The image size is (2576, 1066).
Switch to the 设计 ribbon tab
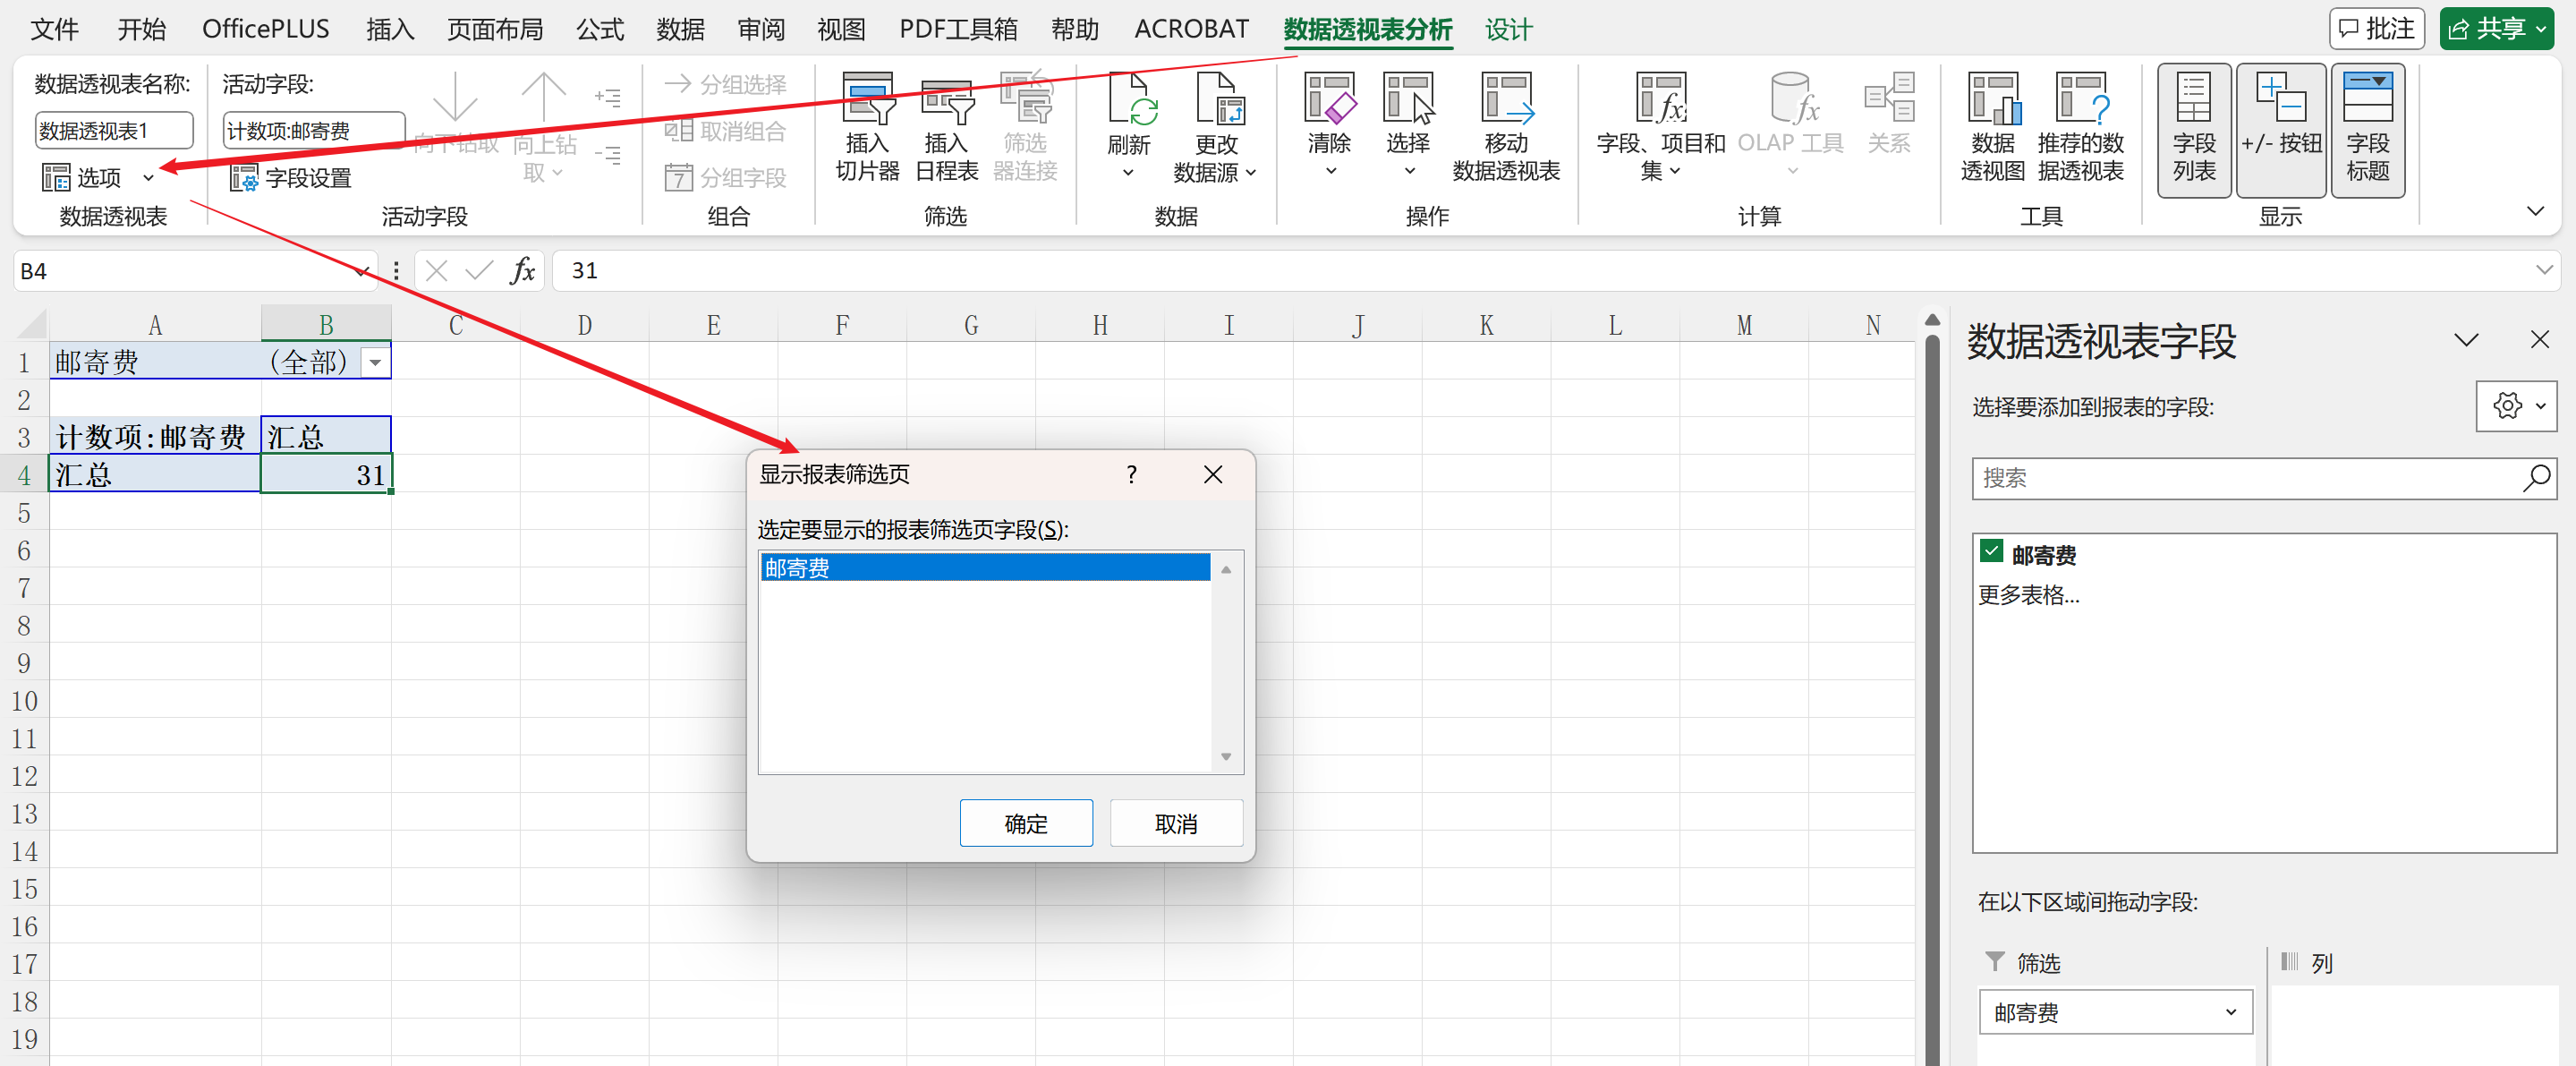coord(1507,29)
